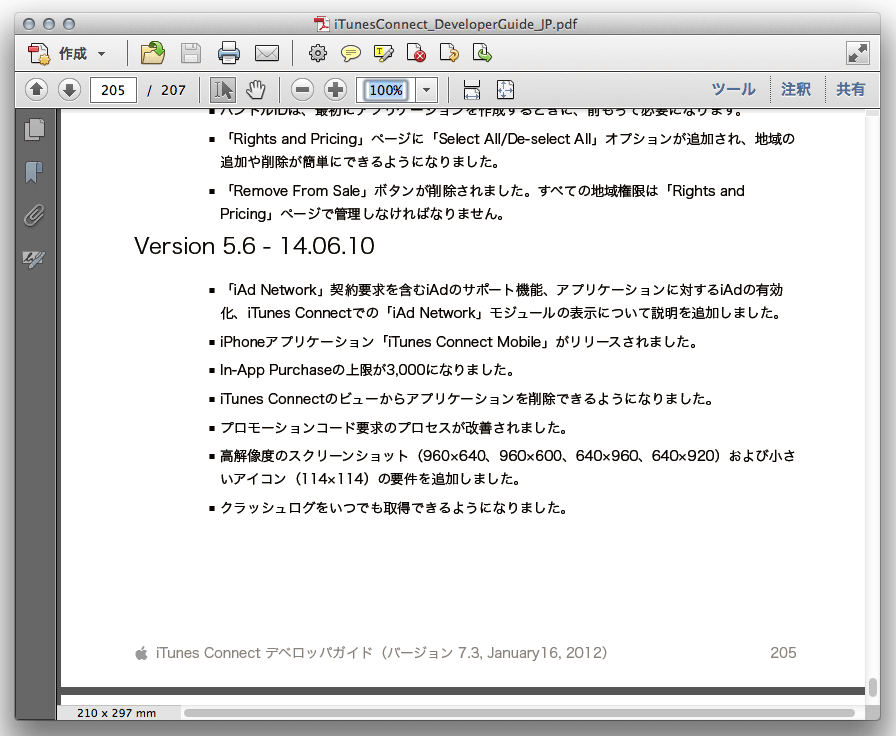The height and width of the screenshot is (736, 896).
Task: Open preferences via gear icon
Action: coord(318,54)
